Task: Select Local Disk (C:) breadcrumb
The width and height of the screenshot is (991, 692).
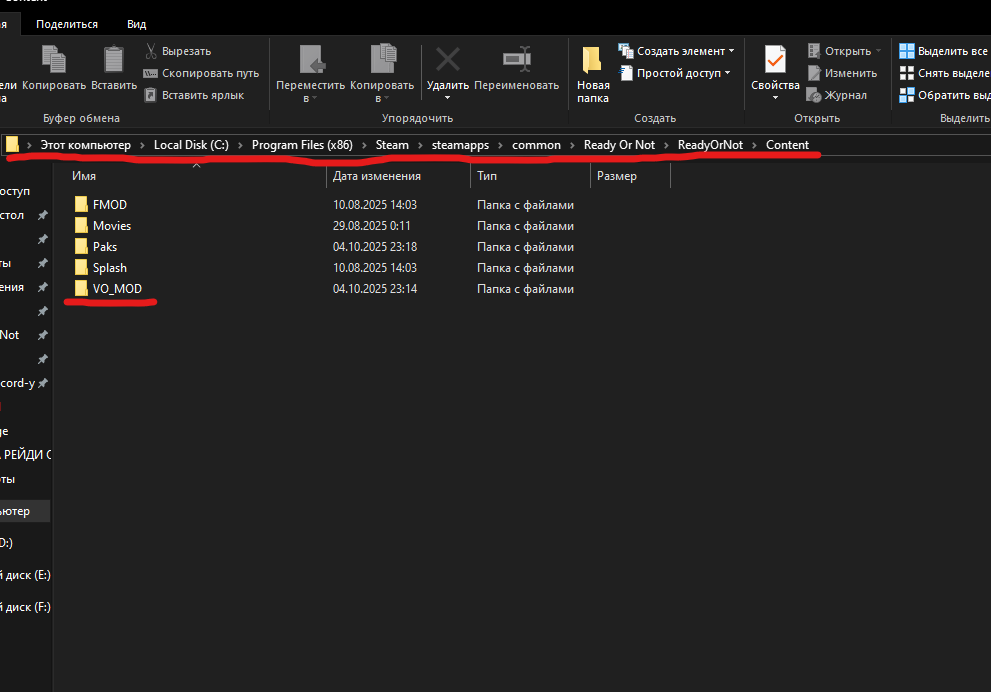Action: click(x=192, y=145)
